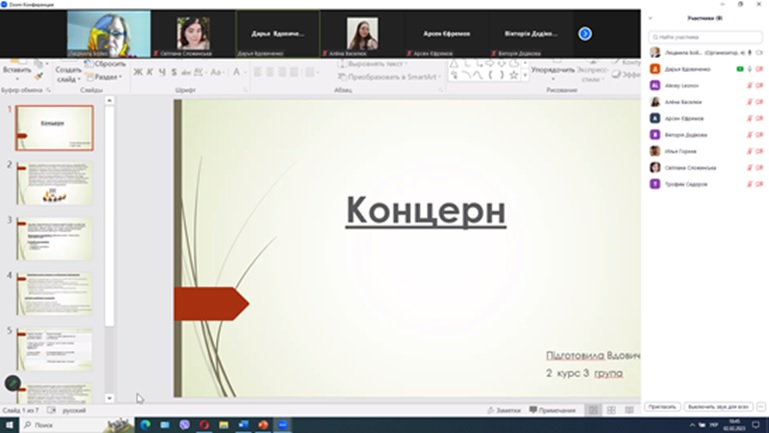769x433 pixels.
Task: Toggle Дарья Вдовиченко microphone in participants
Action: point(750,69)
